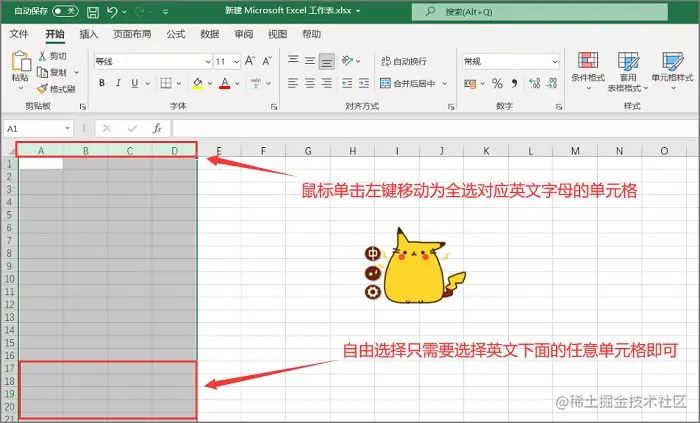The width and height of the screenshot is (700, 423).
Task: Switch to the 页面布局 (Page Layout) tab
Action: pos(132,34)
